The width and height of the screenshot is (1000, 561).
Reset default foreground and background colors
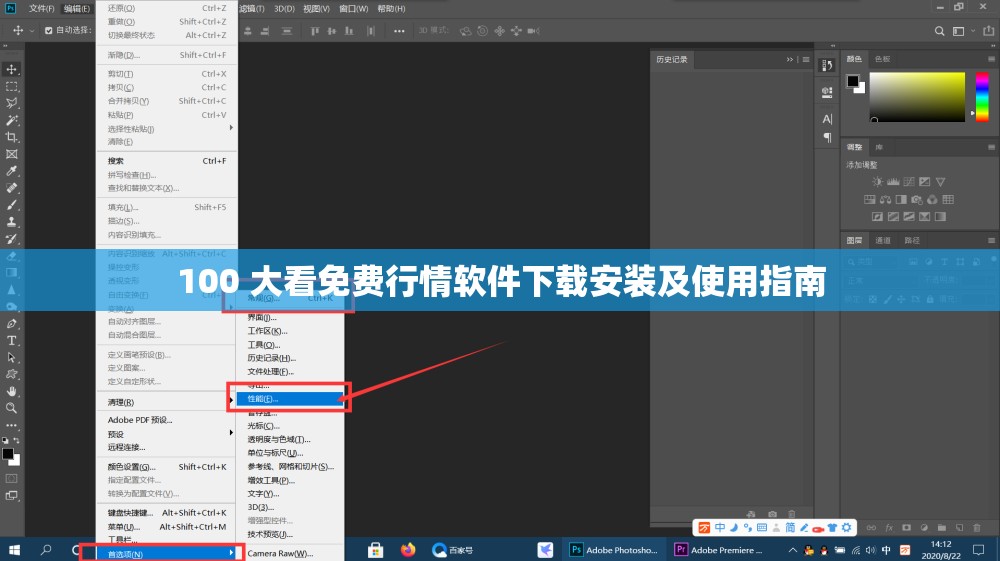click(x=5, y=441)
